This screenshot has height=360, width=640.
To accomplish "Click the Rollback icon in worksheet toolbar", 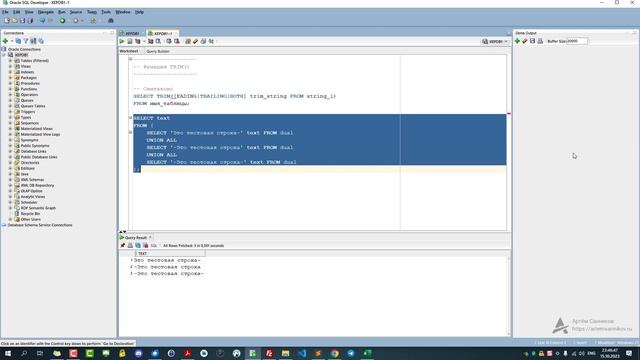I will pyautogui.click(x=176, y=41).
